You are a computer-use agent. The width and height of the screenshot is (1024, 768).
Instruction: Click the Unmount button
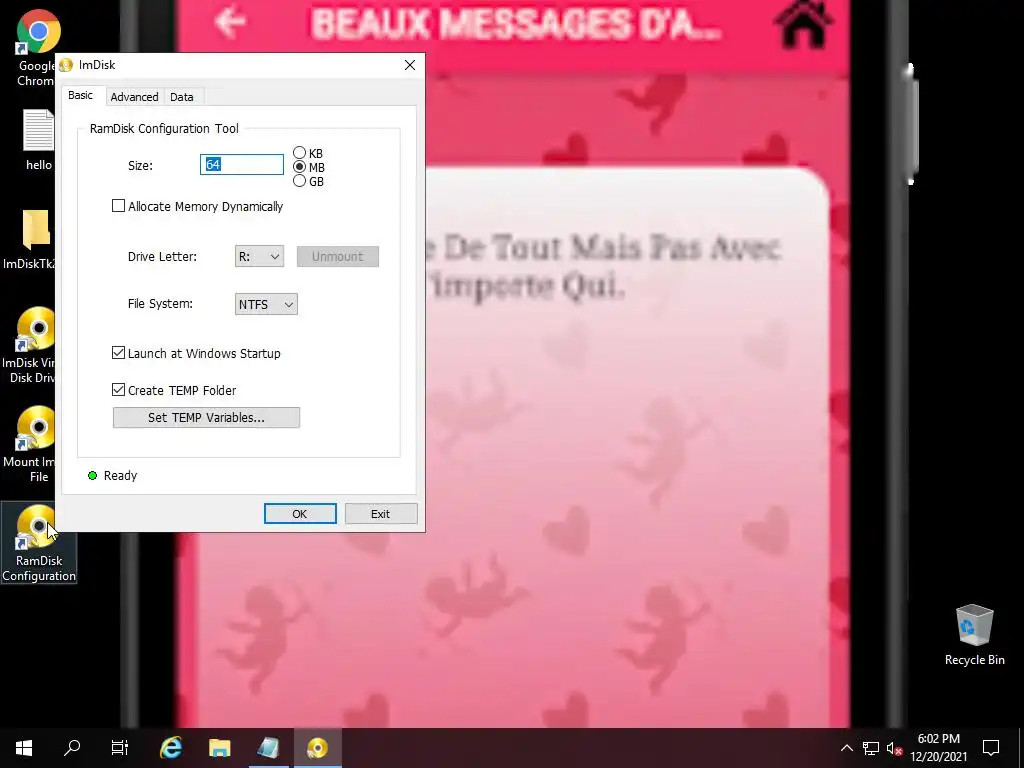click(338, 257)
